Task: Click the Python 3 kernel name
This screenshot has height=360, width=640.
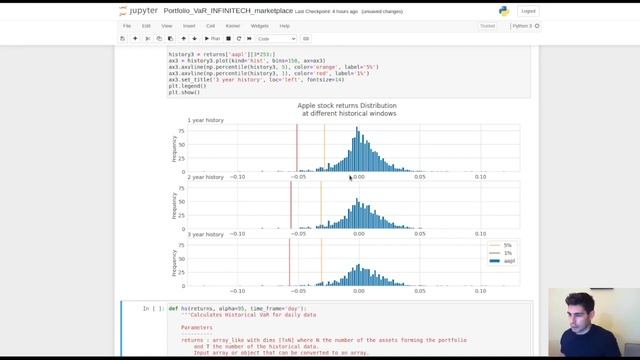Action: (x=522, y=26)
